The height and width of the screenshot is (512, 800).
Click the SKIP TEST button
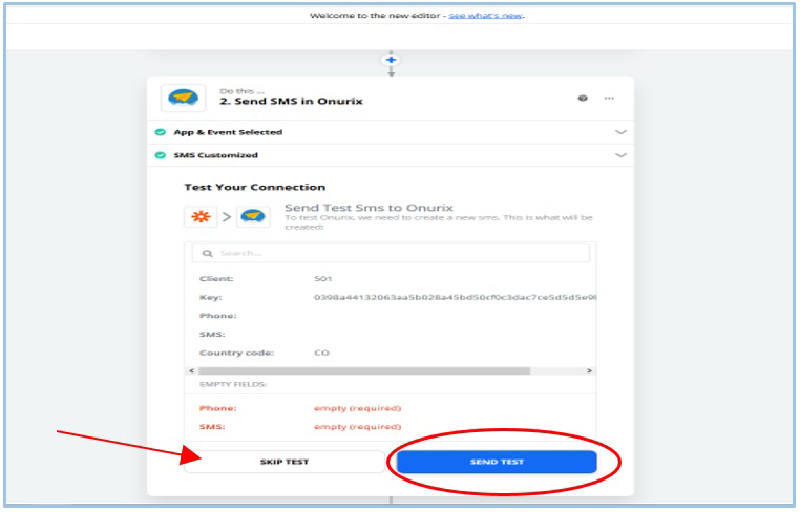coord(284,462)
